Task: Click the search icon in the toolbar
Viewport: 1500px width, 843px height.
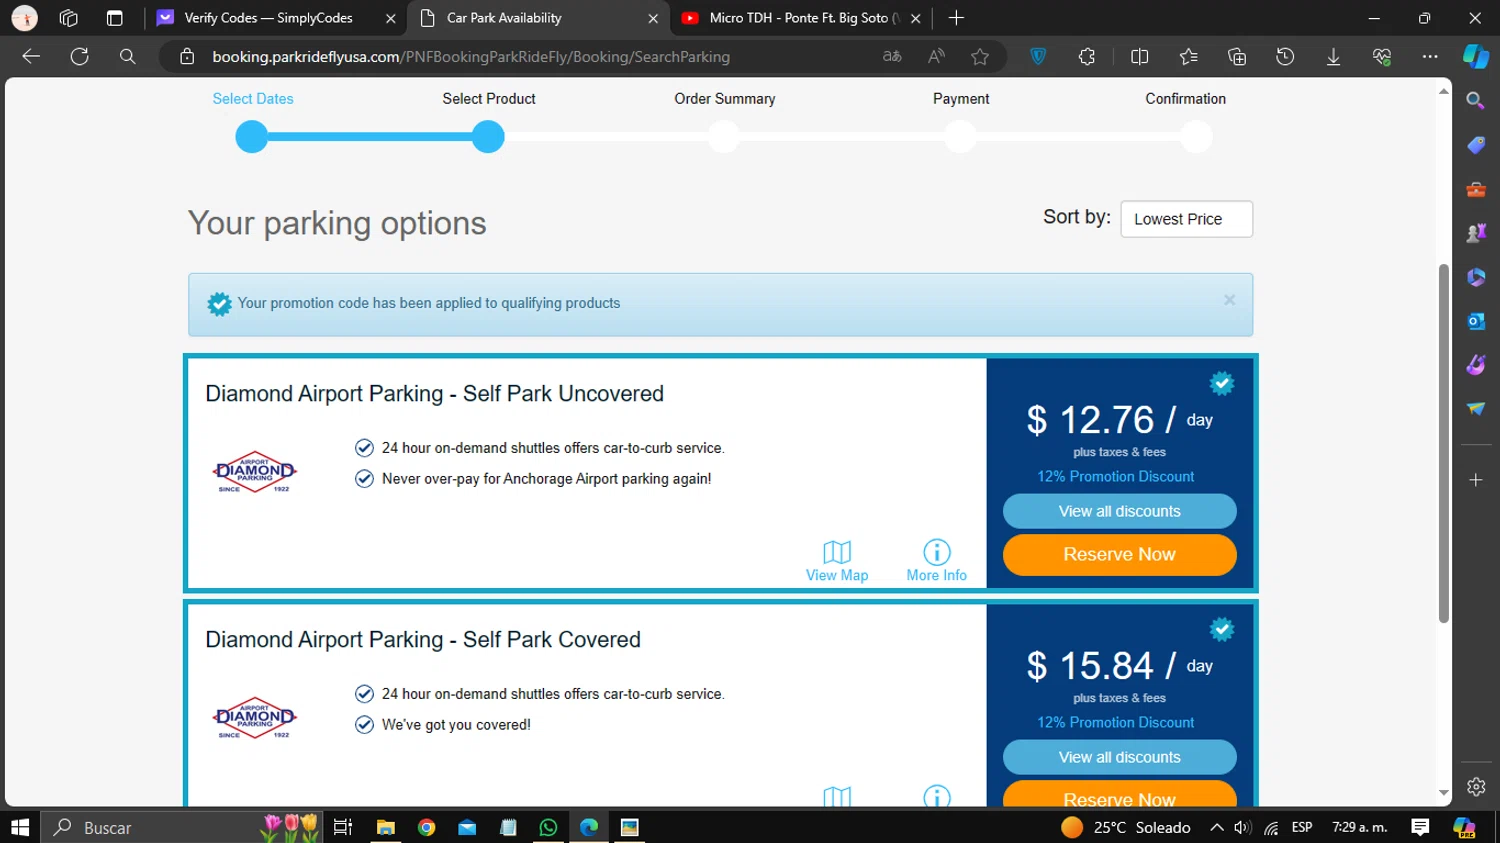Action: (127, 57)
